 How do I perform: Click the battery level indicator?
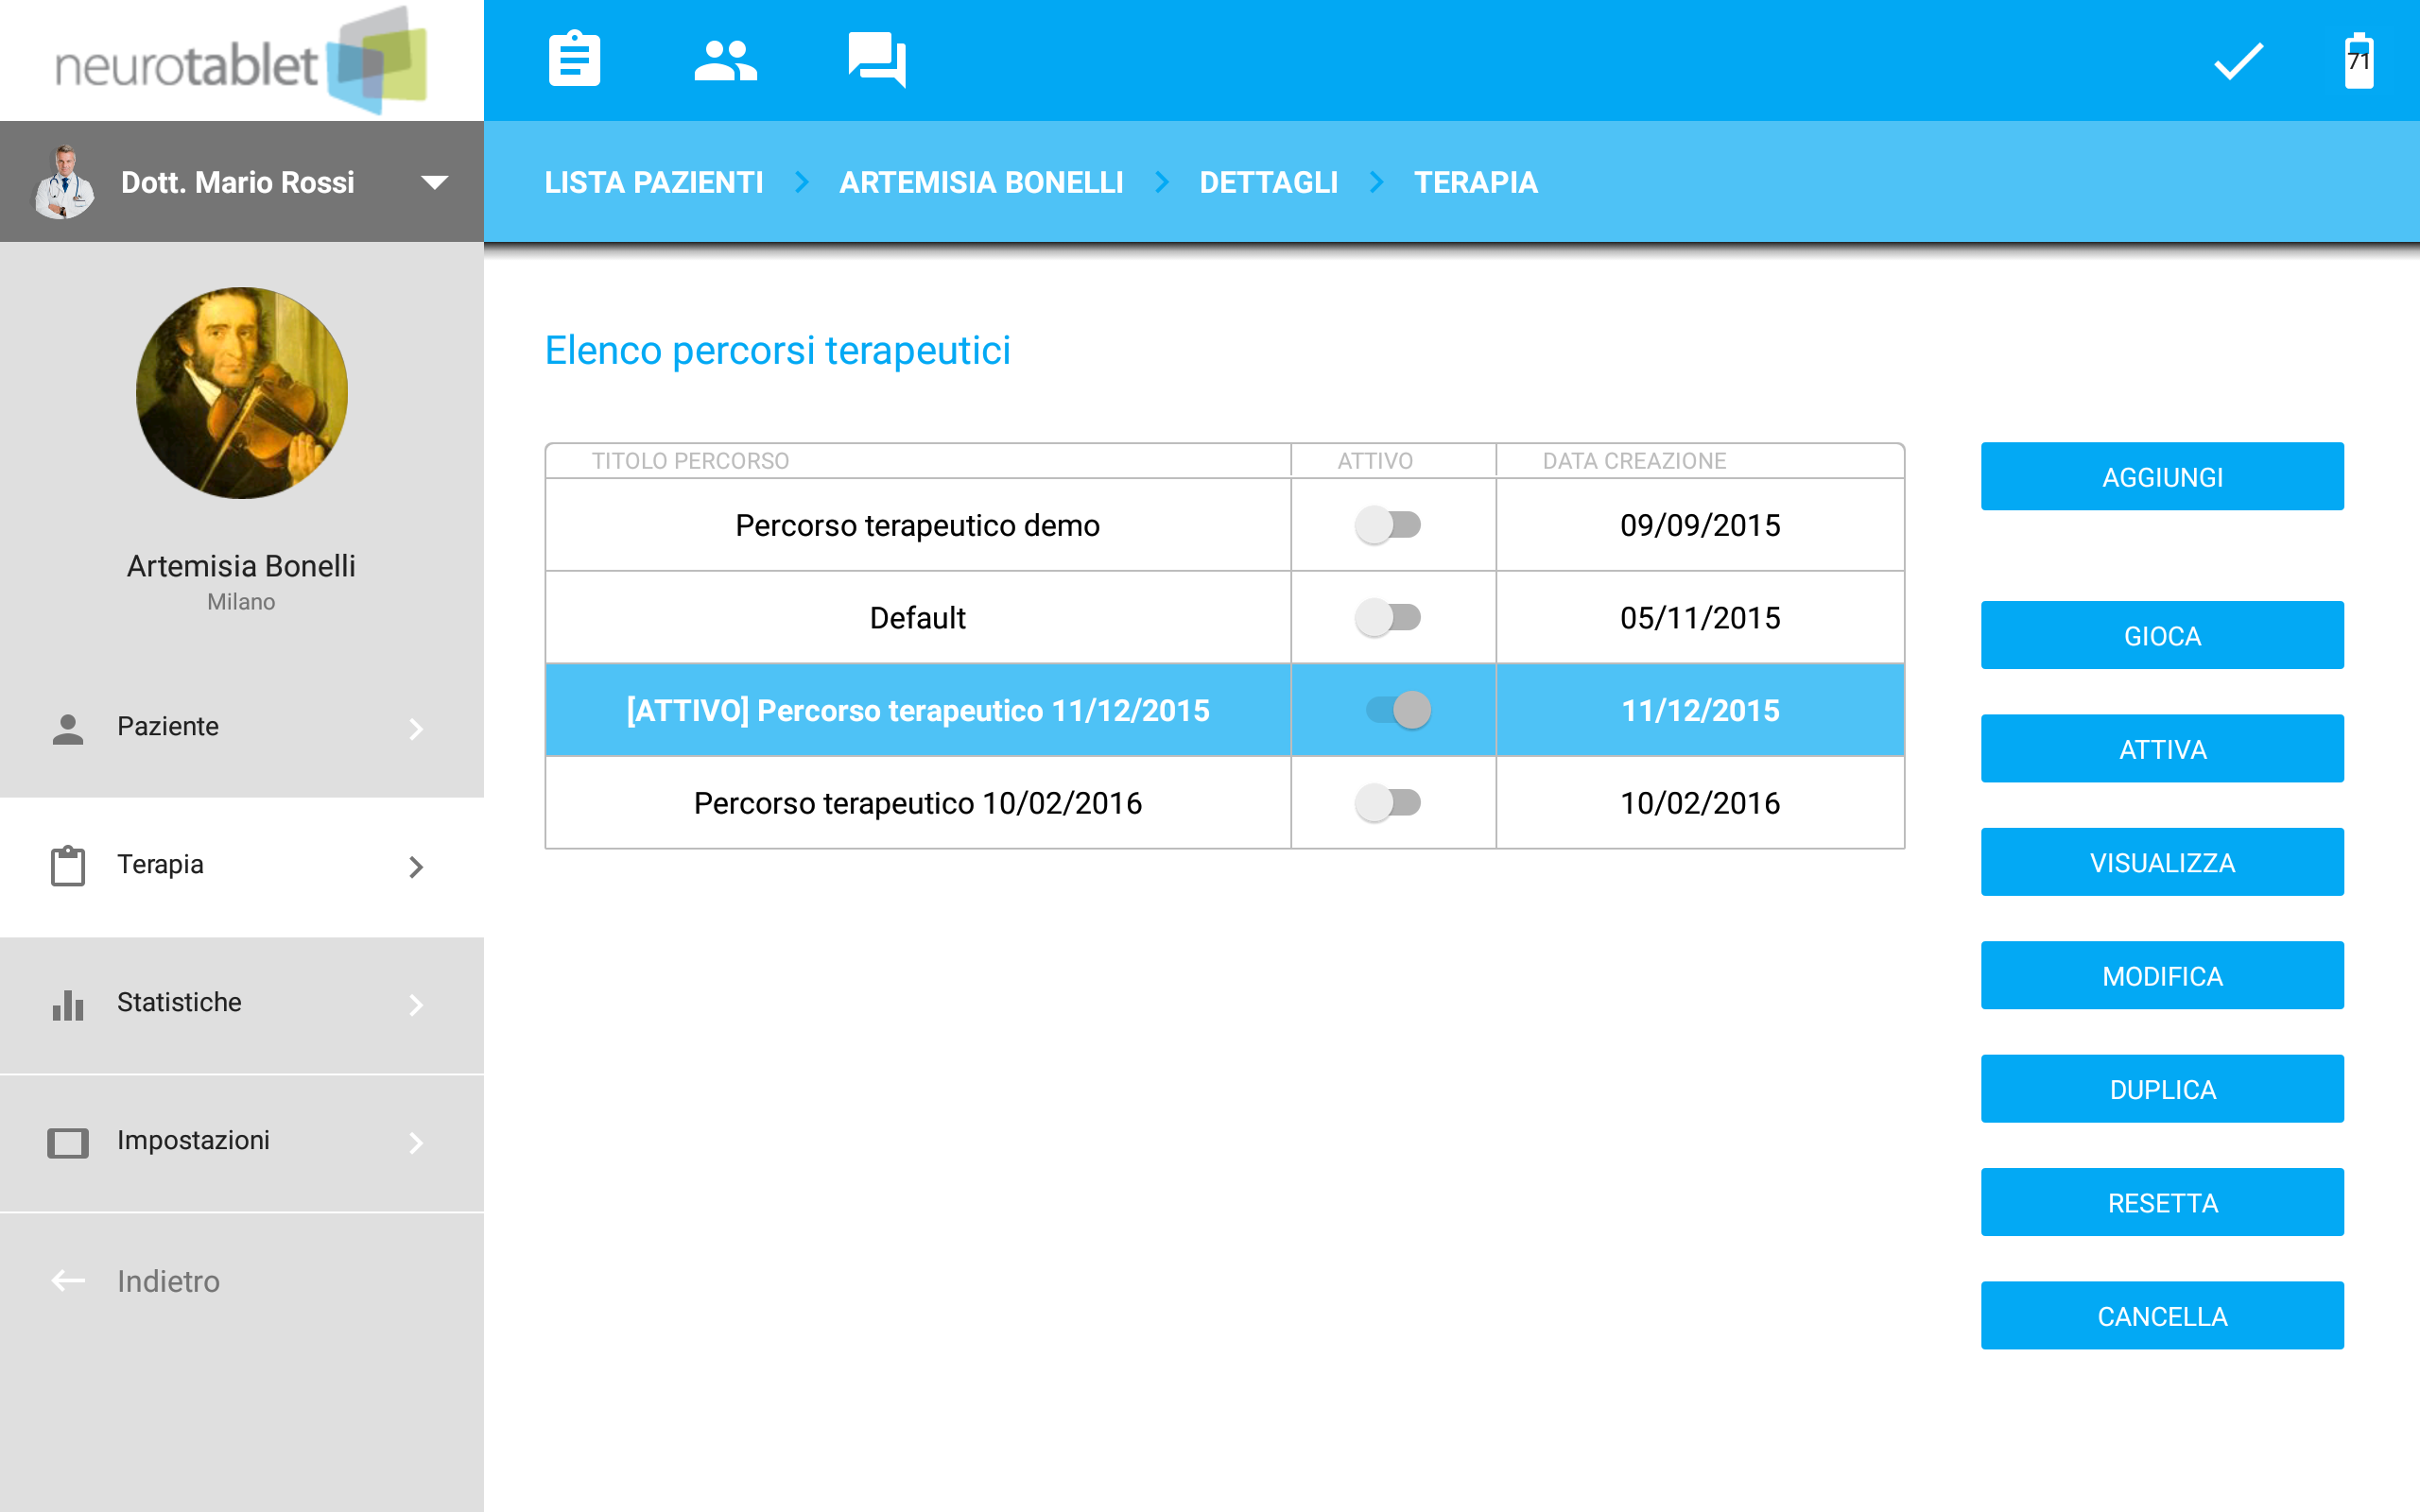click(x=2358, y=61)
